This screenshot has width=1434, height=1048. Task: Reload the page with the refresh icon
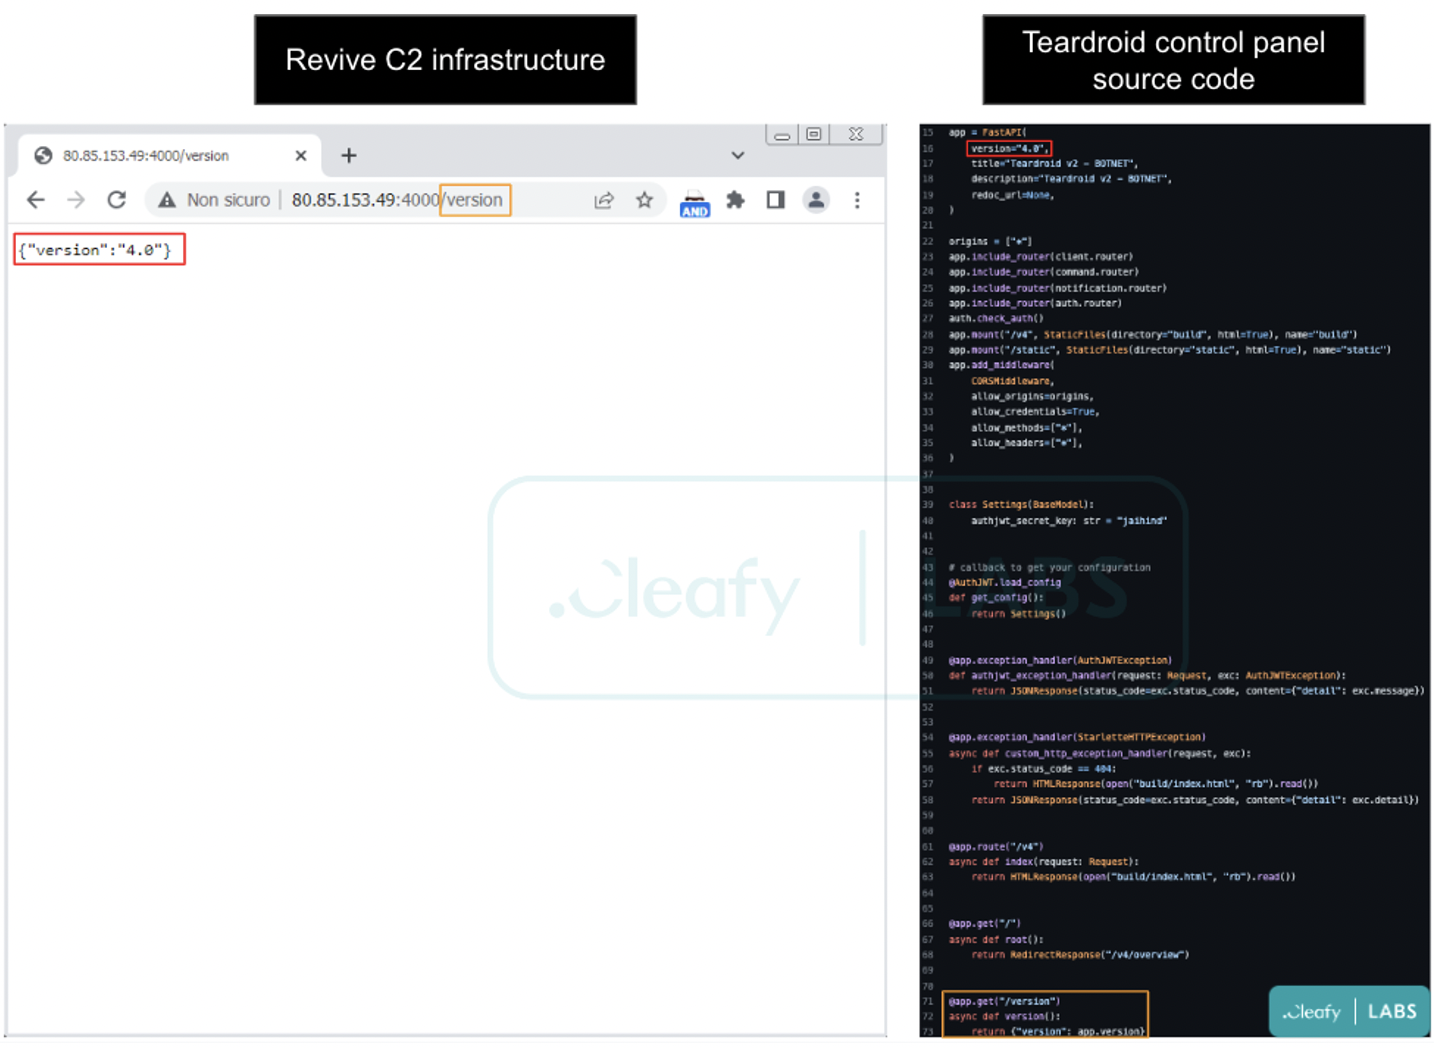click(117, 200)
